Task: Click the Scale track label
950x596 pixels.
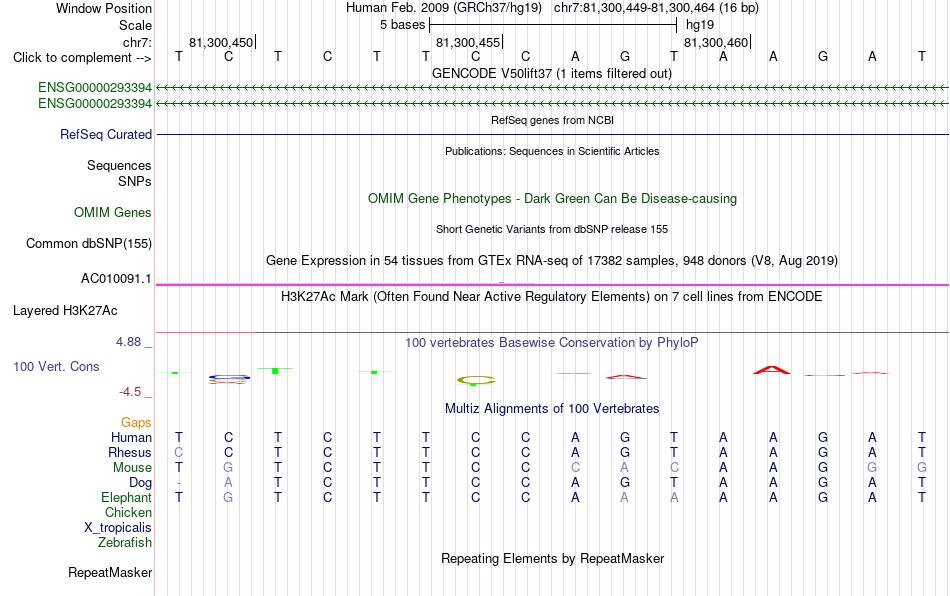Action: coord(135,25)
